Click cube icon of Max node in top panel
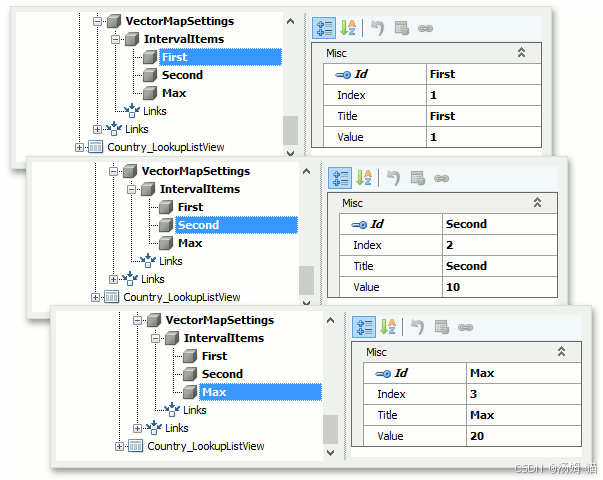This screenshot has width=603, height=480. 150,93
